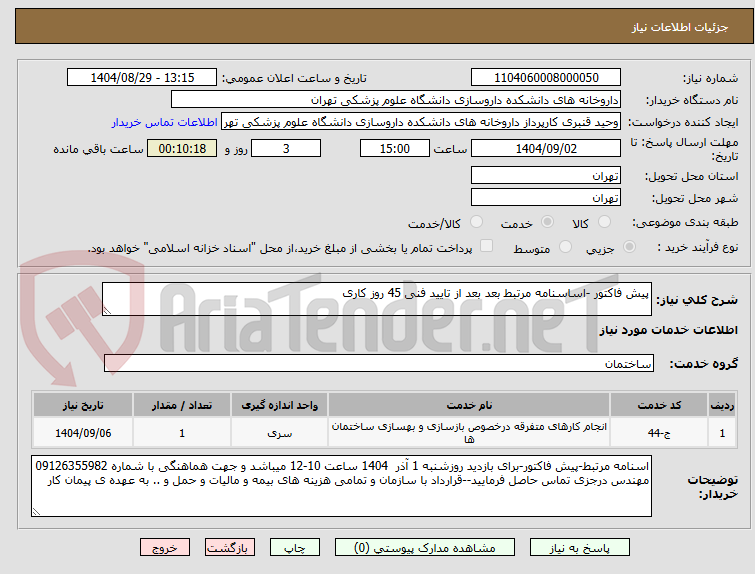This screenshot has height=574, width=755.
Task: Open مشاهده مدارک پیوستی (0) button
Action: coord(425,548)
